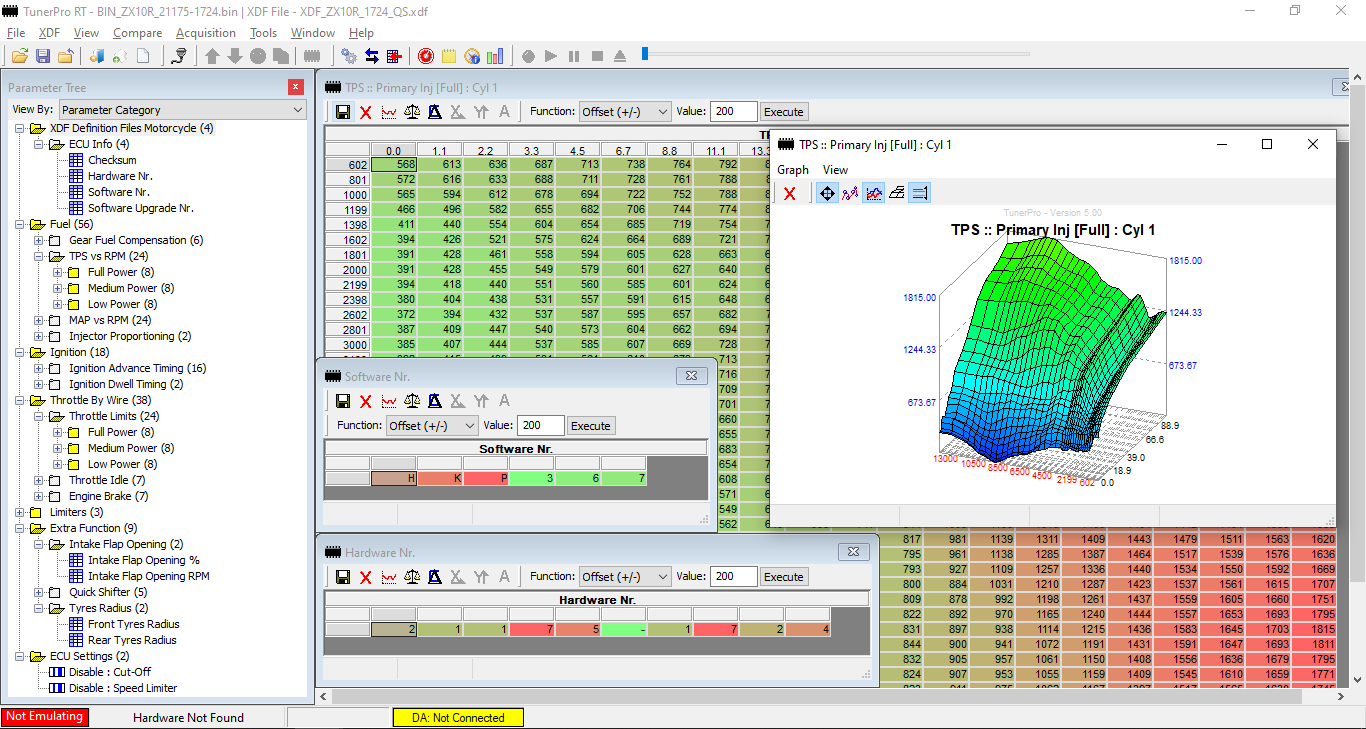Image resolution: width=1366 pixels, height=729 pixels.
Task: Open the View By Parameter Category dropdown
Action: [182, 110]
